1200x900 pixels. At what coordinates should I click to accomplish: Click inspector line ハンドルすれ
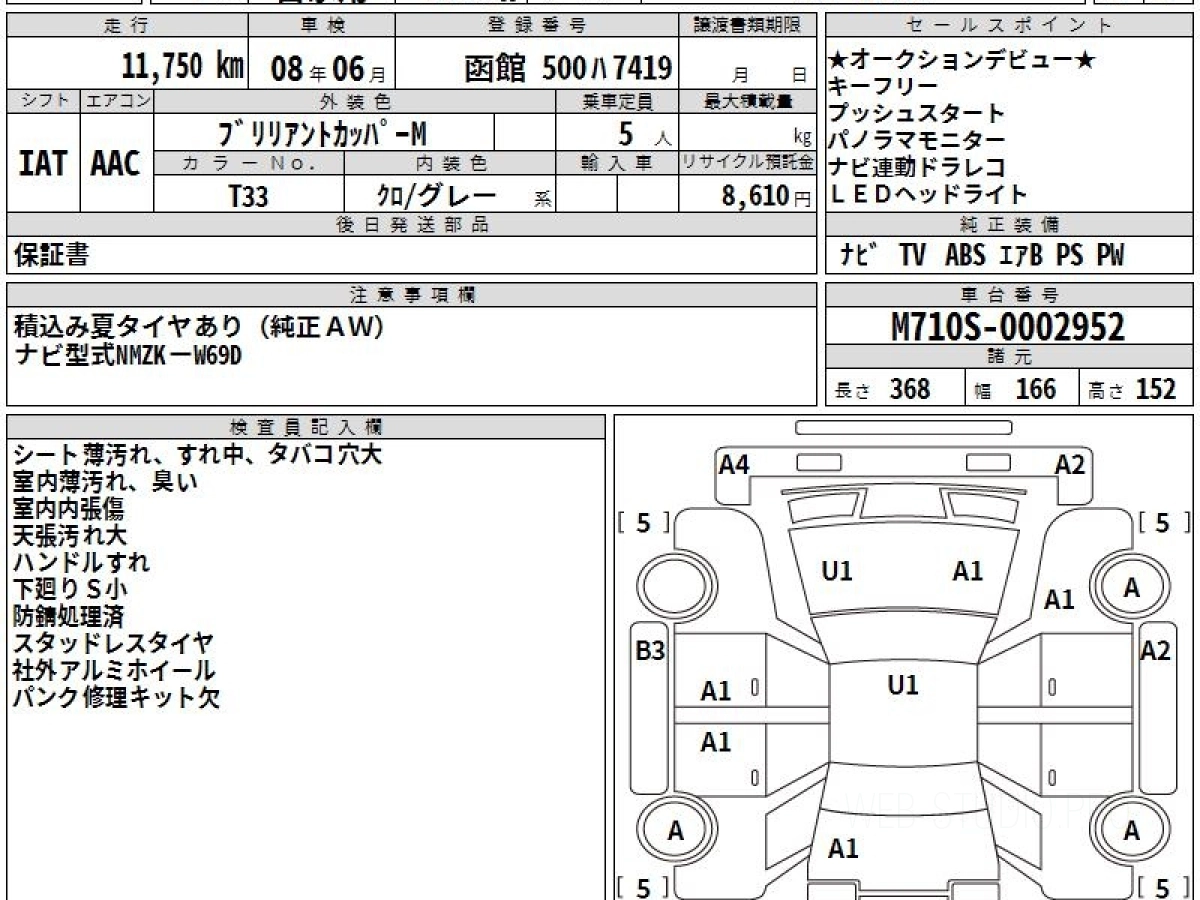82,562
